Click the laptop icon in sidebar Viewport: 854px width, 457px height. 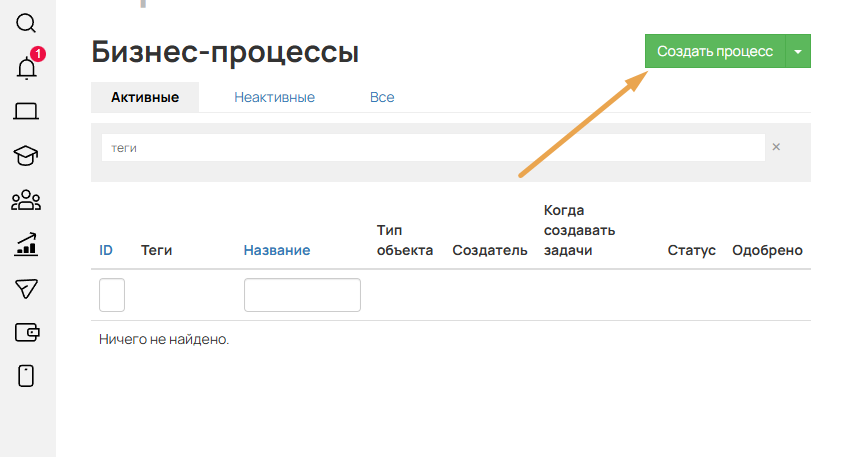pyautogui.click(x=27, y=111)
